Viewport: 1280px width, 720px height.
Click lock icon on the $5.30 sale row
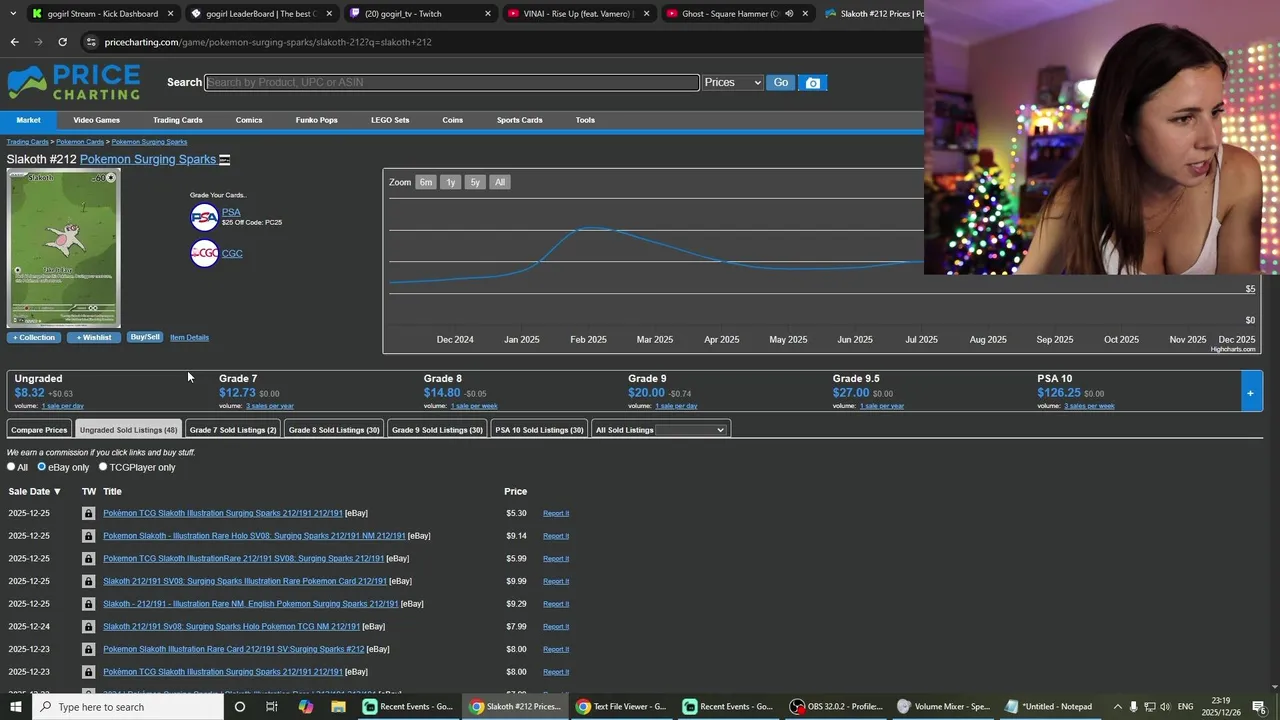[x=88, y=513]
